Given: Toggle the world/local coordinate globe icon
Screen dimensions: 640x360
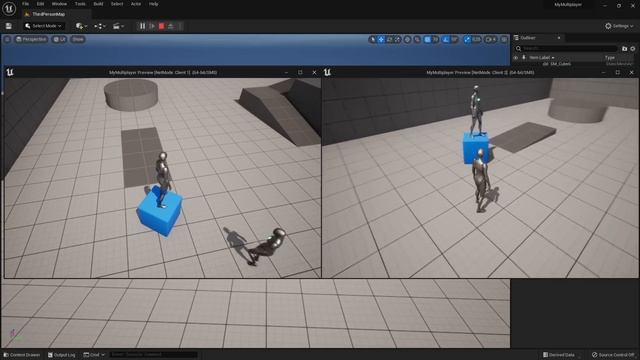Looking at the screenshot, I should coord(407,40).
